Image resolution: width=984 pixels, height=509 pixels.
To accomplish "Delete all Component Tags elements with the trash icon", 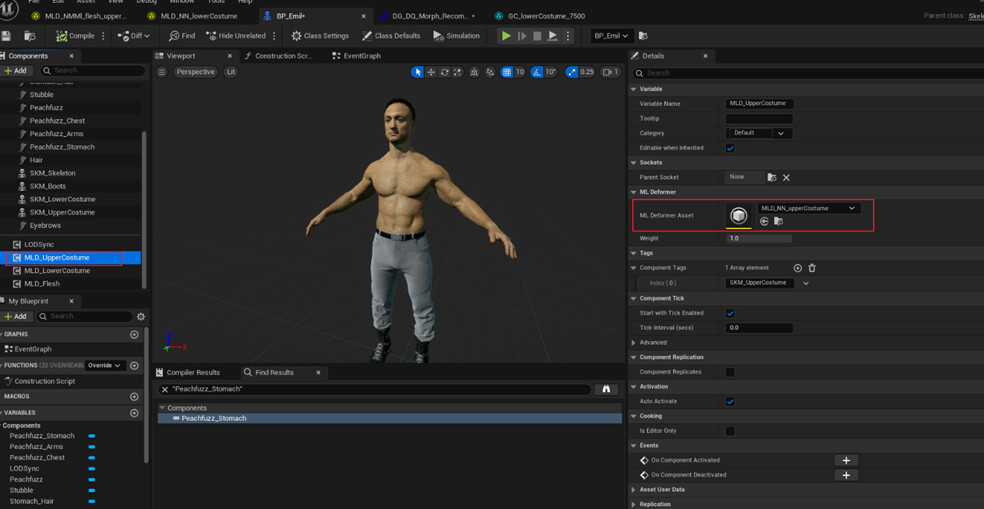I will click(x=811, y=268).
